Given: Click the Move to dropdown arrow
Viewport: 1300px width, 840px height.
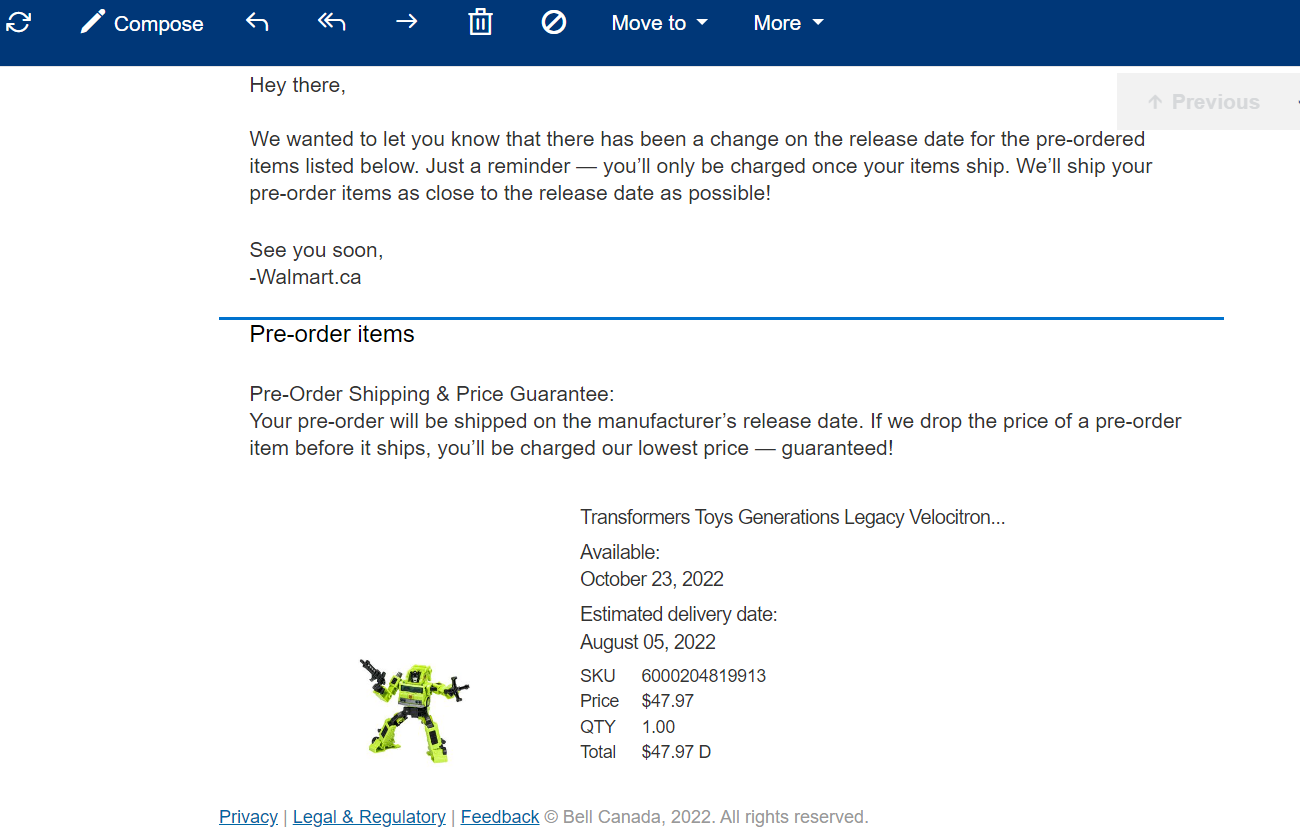Looking at the screenshot, I should (x=702, y=23).
